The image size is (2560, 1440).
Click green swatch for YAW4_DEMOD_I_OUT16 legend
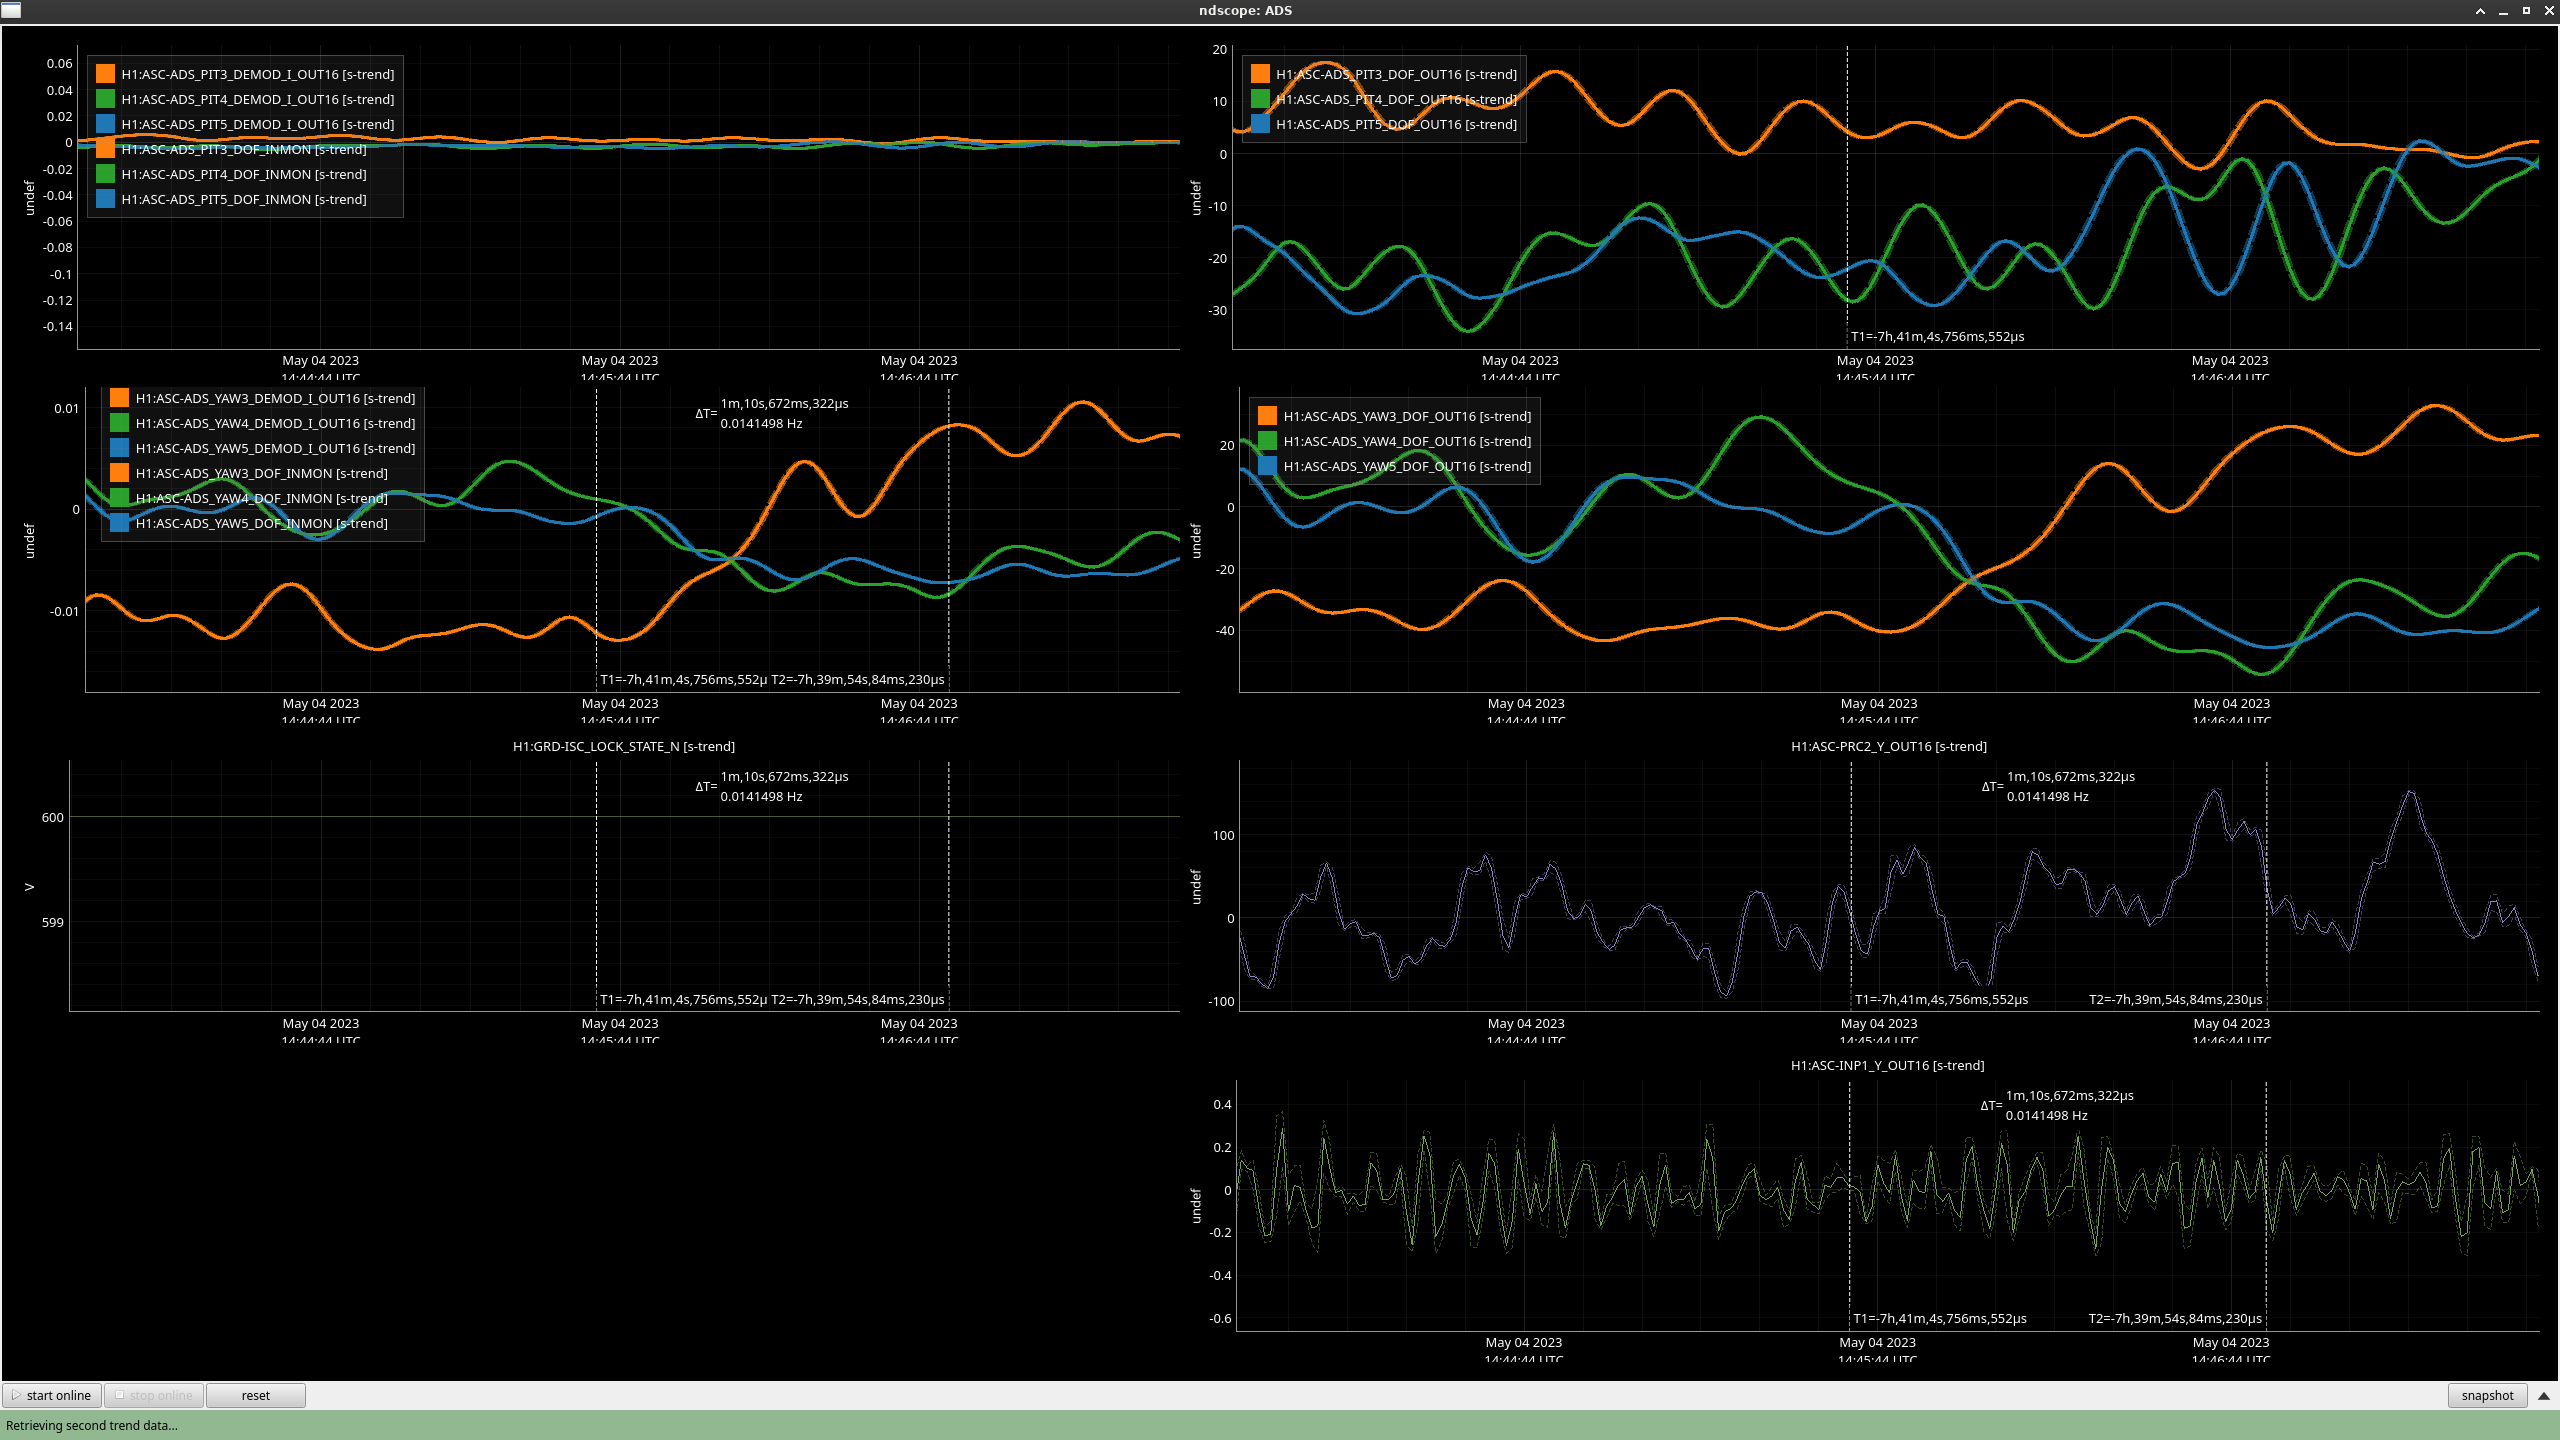[119, 423]
